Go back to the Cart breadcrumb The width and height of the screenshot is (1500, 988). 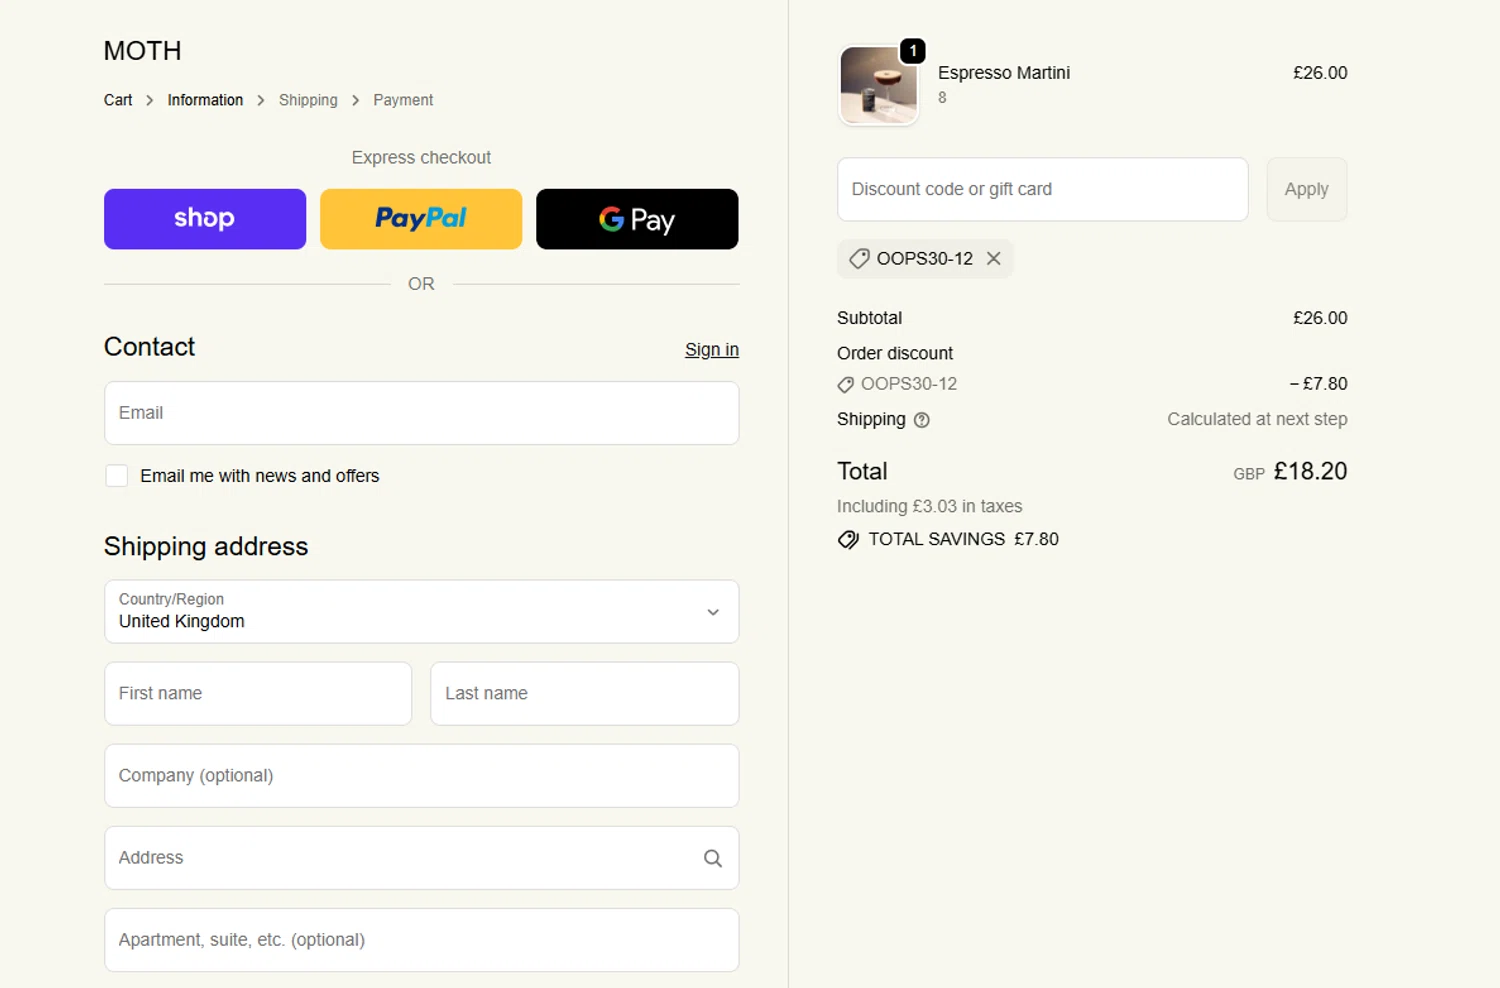[x=118, y=100]
